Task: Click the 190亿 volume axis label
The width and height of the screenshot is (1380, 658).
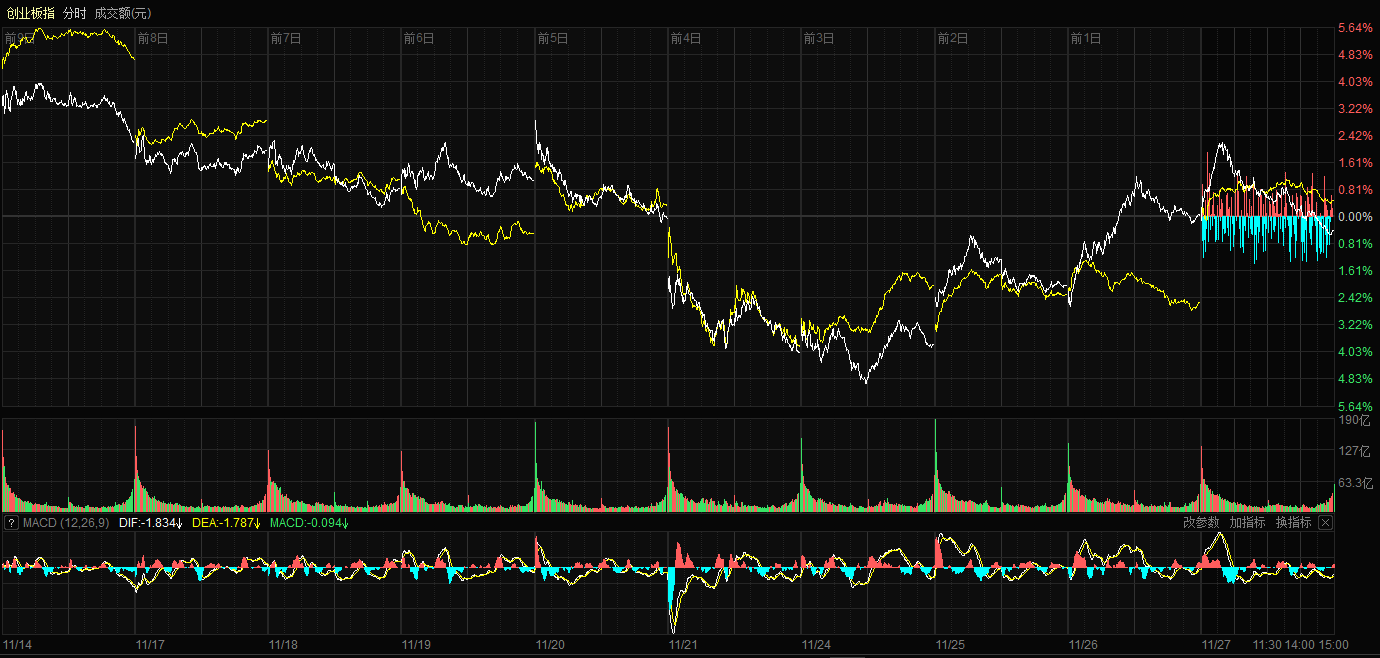Action: coord(1356,421)
